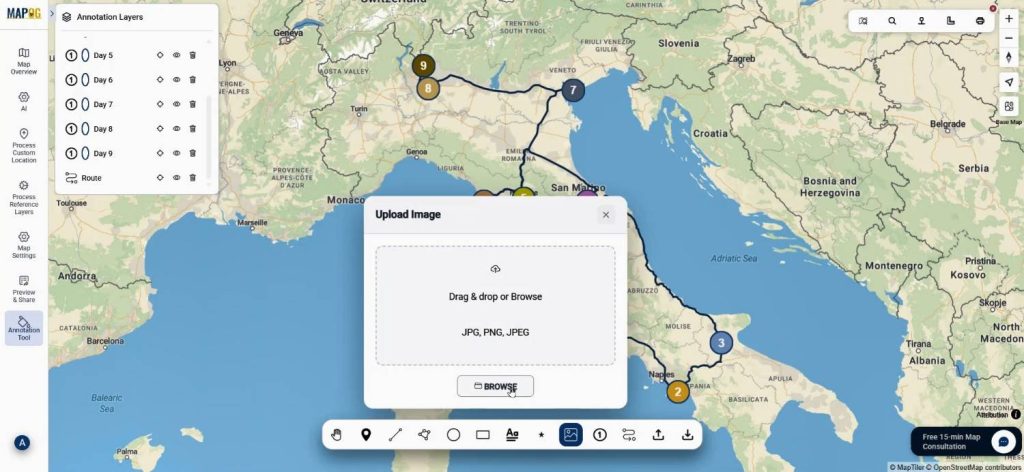Screen dimensions: 1024x472
Task: Click the MAPOG logo
Action: point(24,13)
